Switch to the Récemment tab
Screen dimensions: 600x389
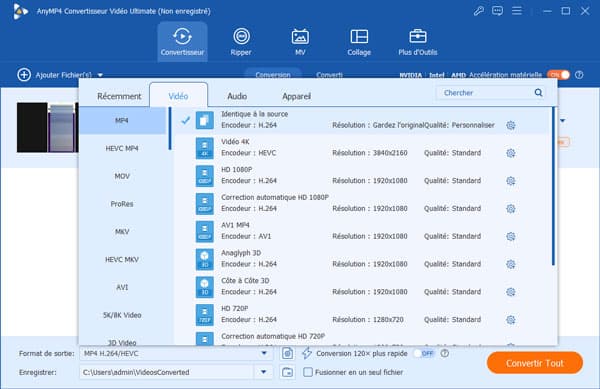(119, 96)
